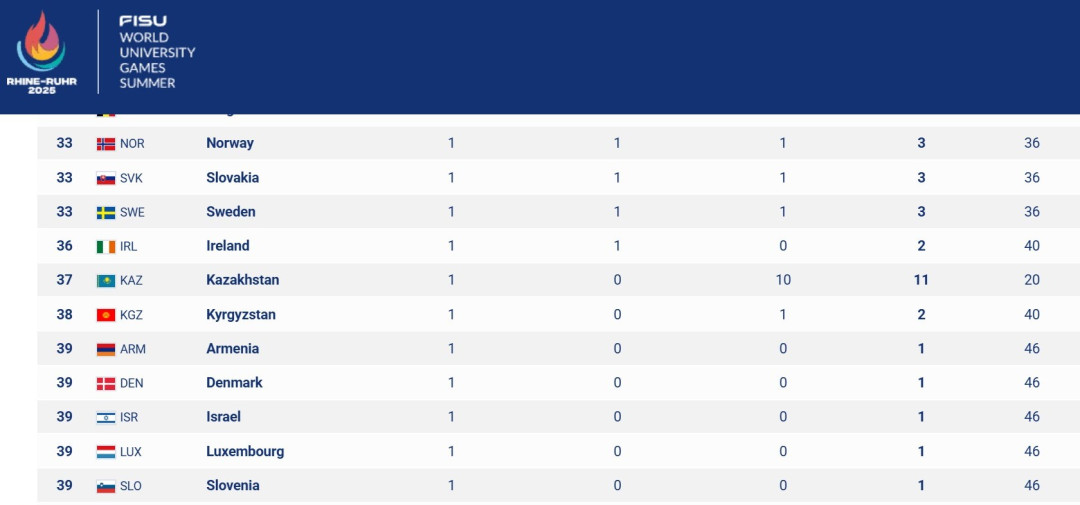Click the Slovakia flag icon

click(x=106, y=178)
